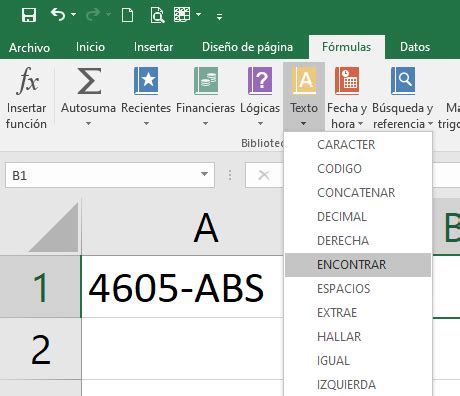Screen dimensions: 460x396
Task: Choose HALLAR from the Texto menu
Action: 358,337
